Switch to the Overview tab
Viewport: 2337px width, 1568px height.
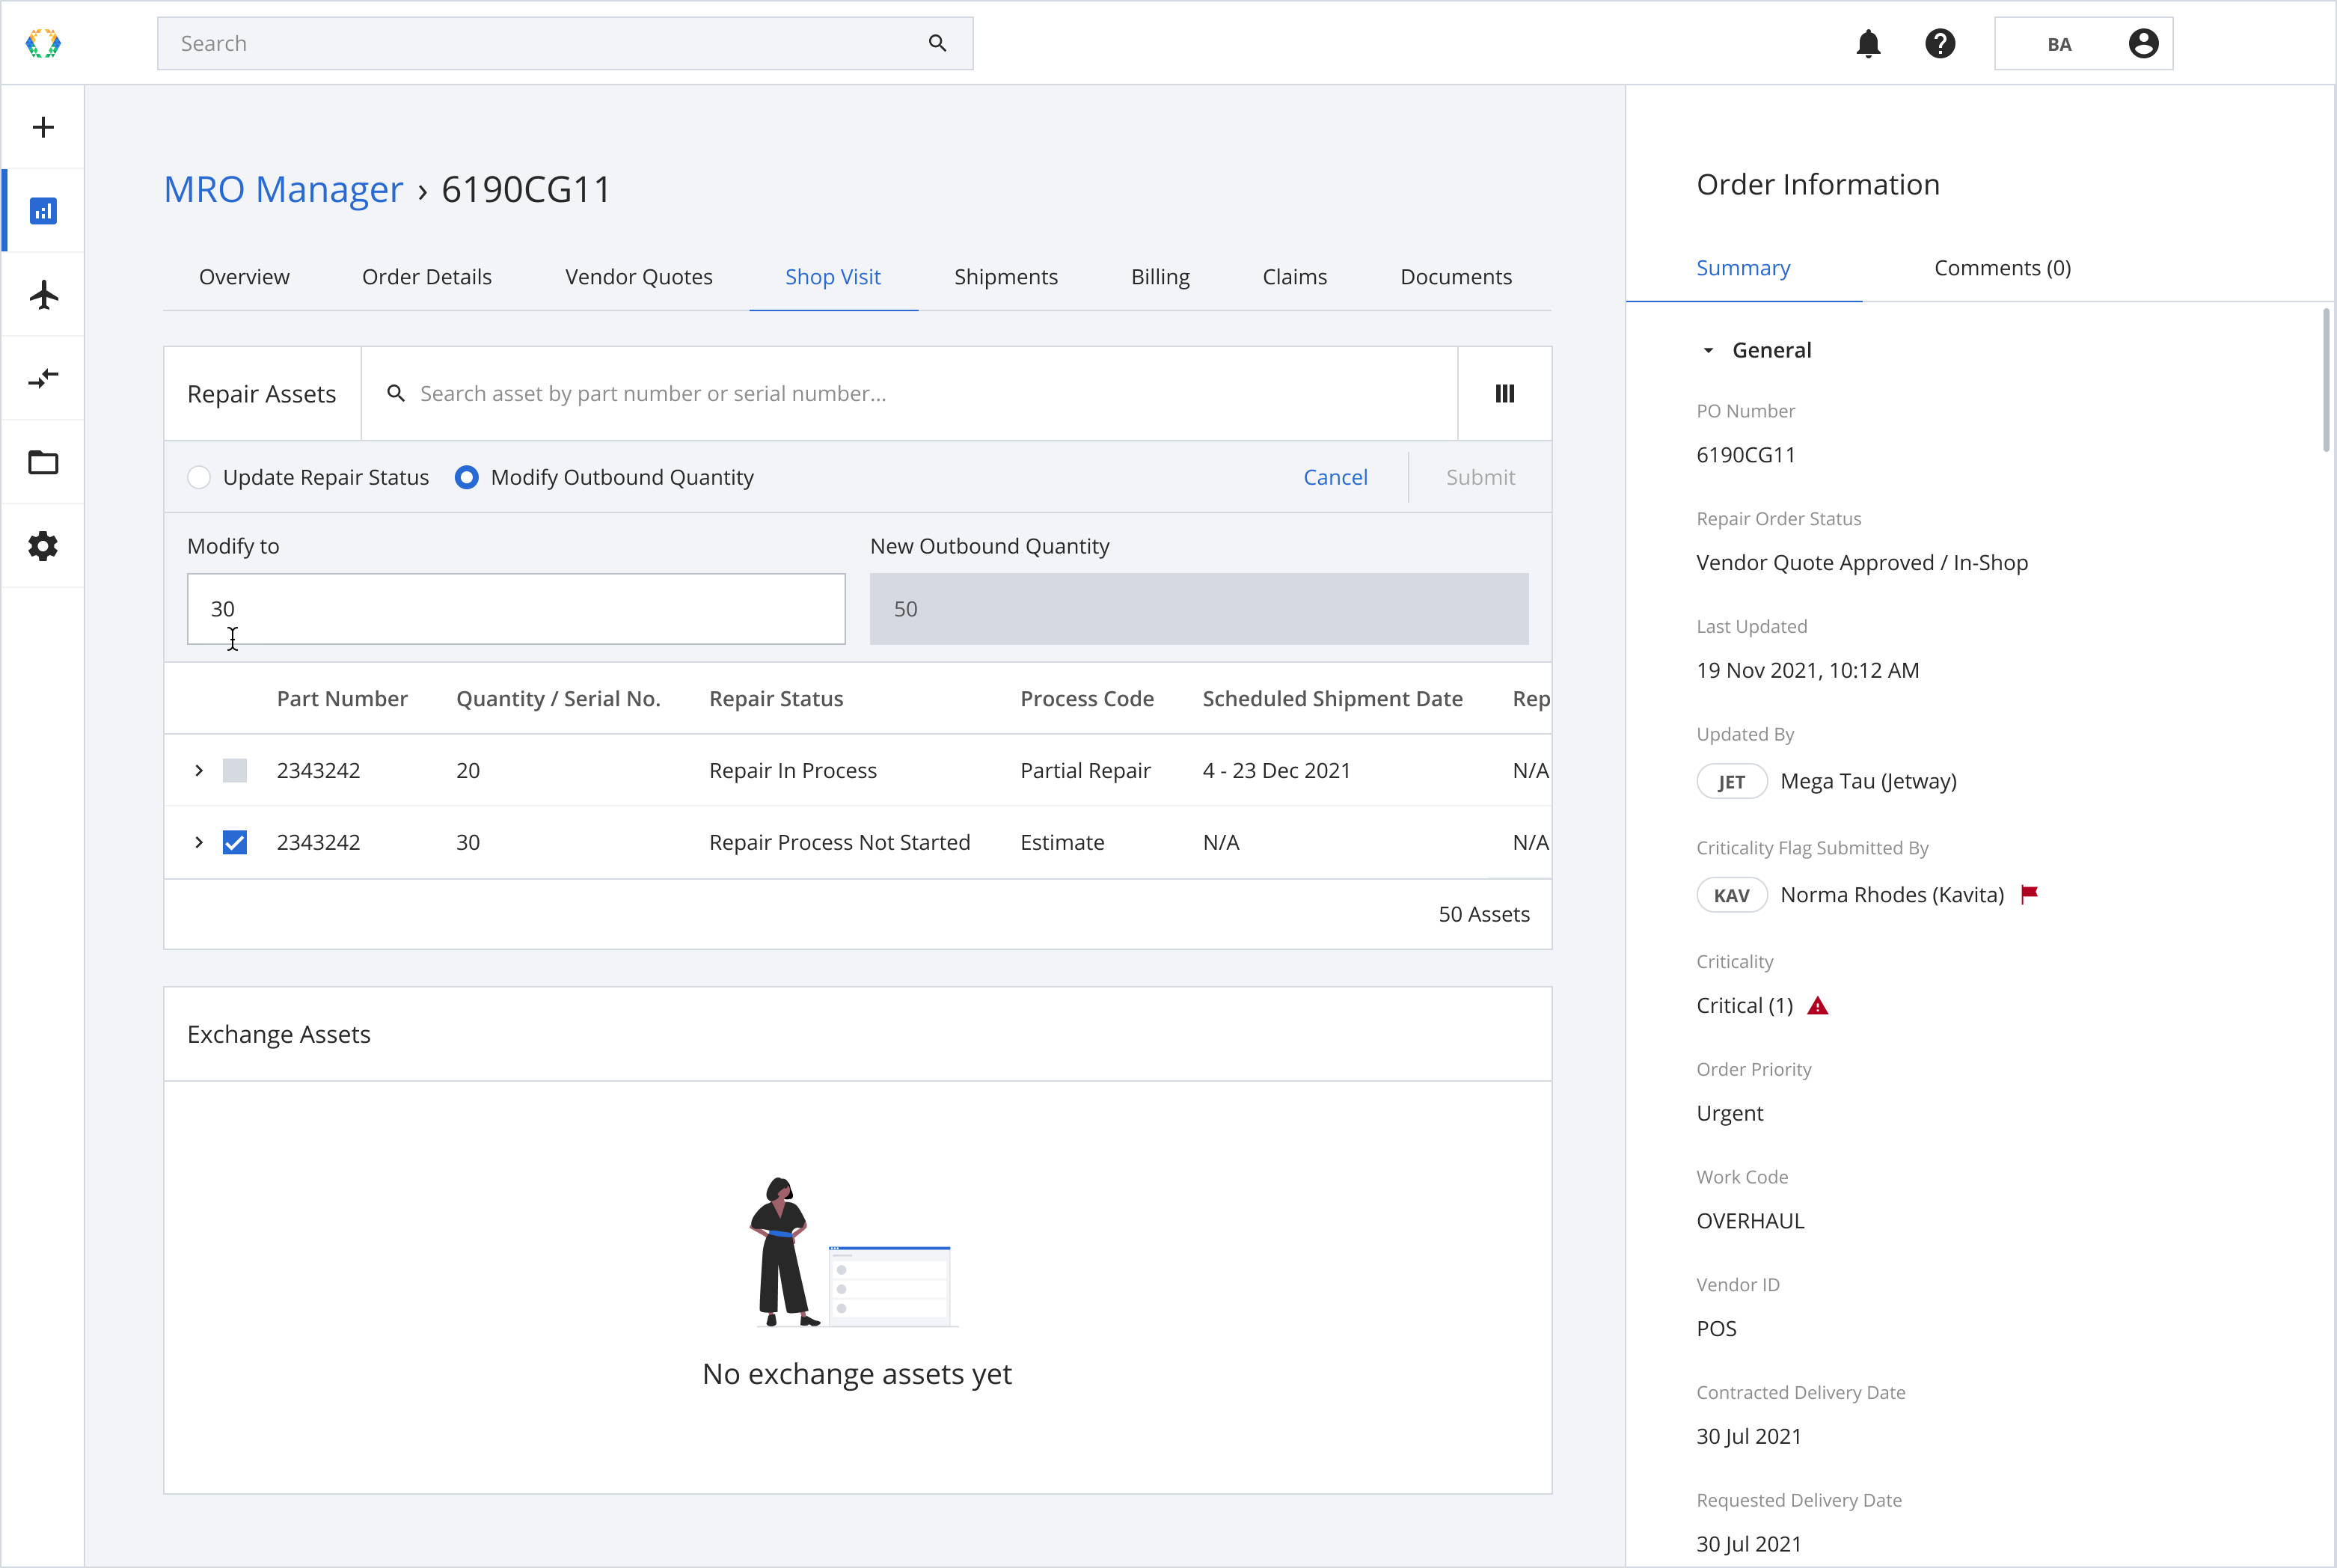(244, 277)
